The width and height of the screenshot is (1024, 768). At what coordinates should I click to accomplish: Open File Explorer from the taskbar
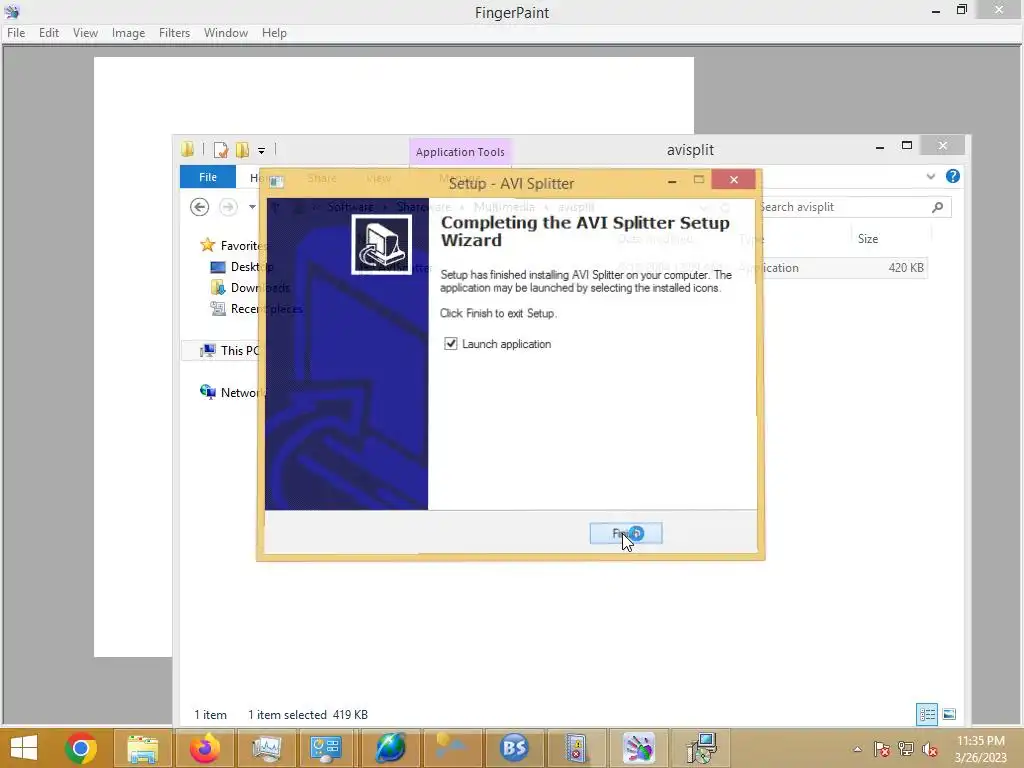click(x=142, y=748)
